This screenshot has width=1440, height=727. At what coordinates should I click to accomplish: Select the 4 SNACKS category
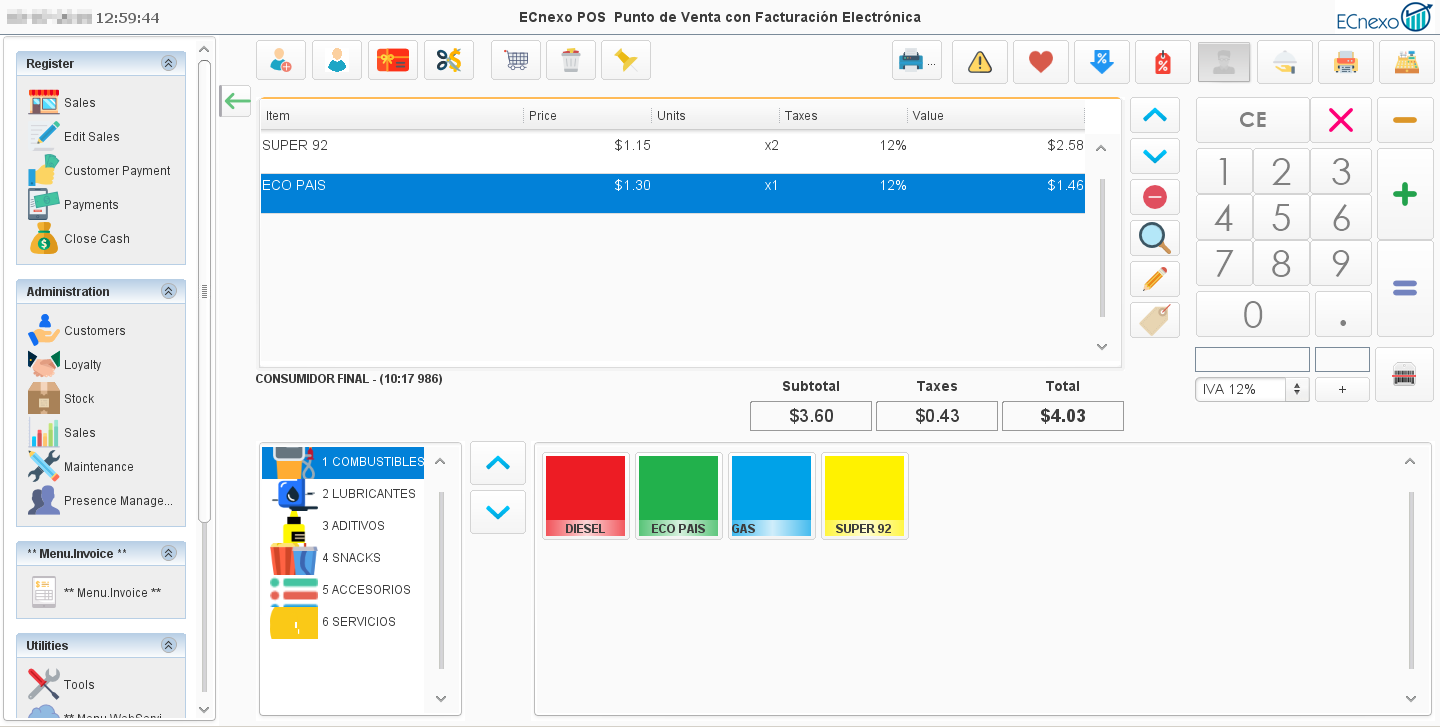pyautogui.click(x=343, y=558)
